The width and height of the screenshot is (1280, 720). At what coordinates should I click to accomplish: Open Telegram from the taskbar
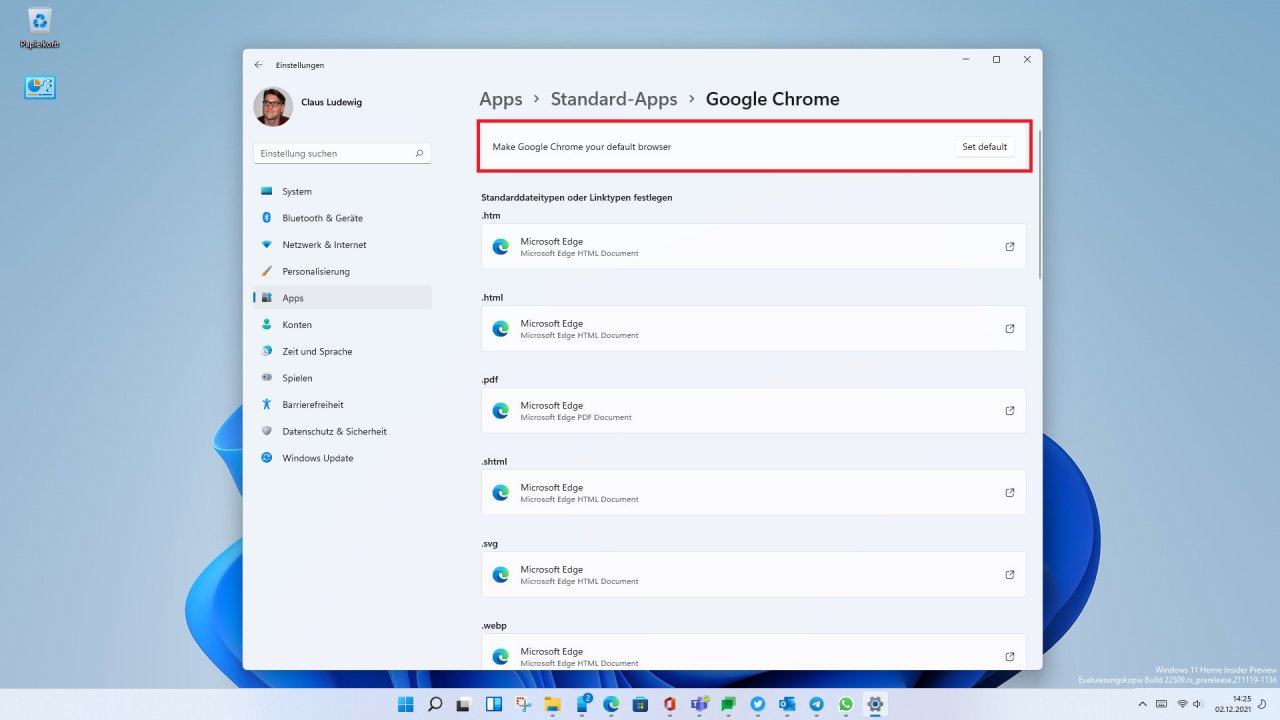[816, 704]
